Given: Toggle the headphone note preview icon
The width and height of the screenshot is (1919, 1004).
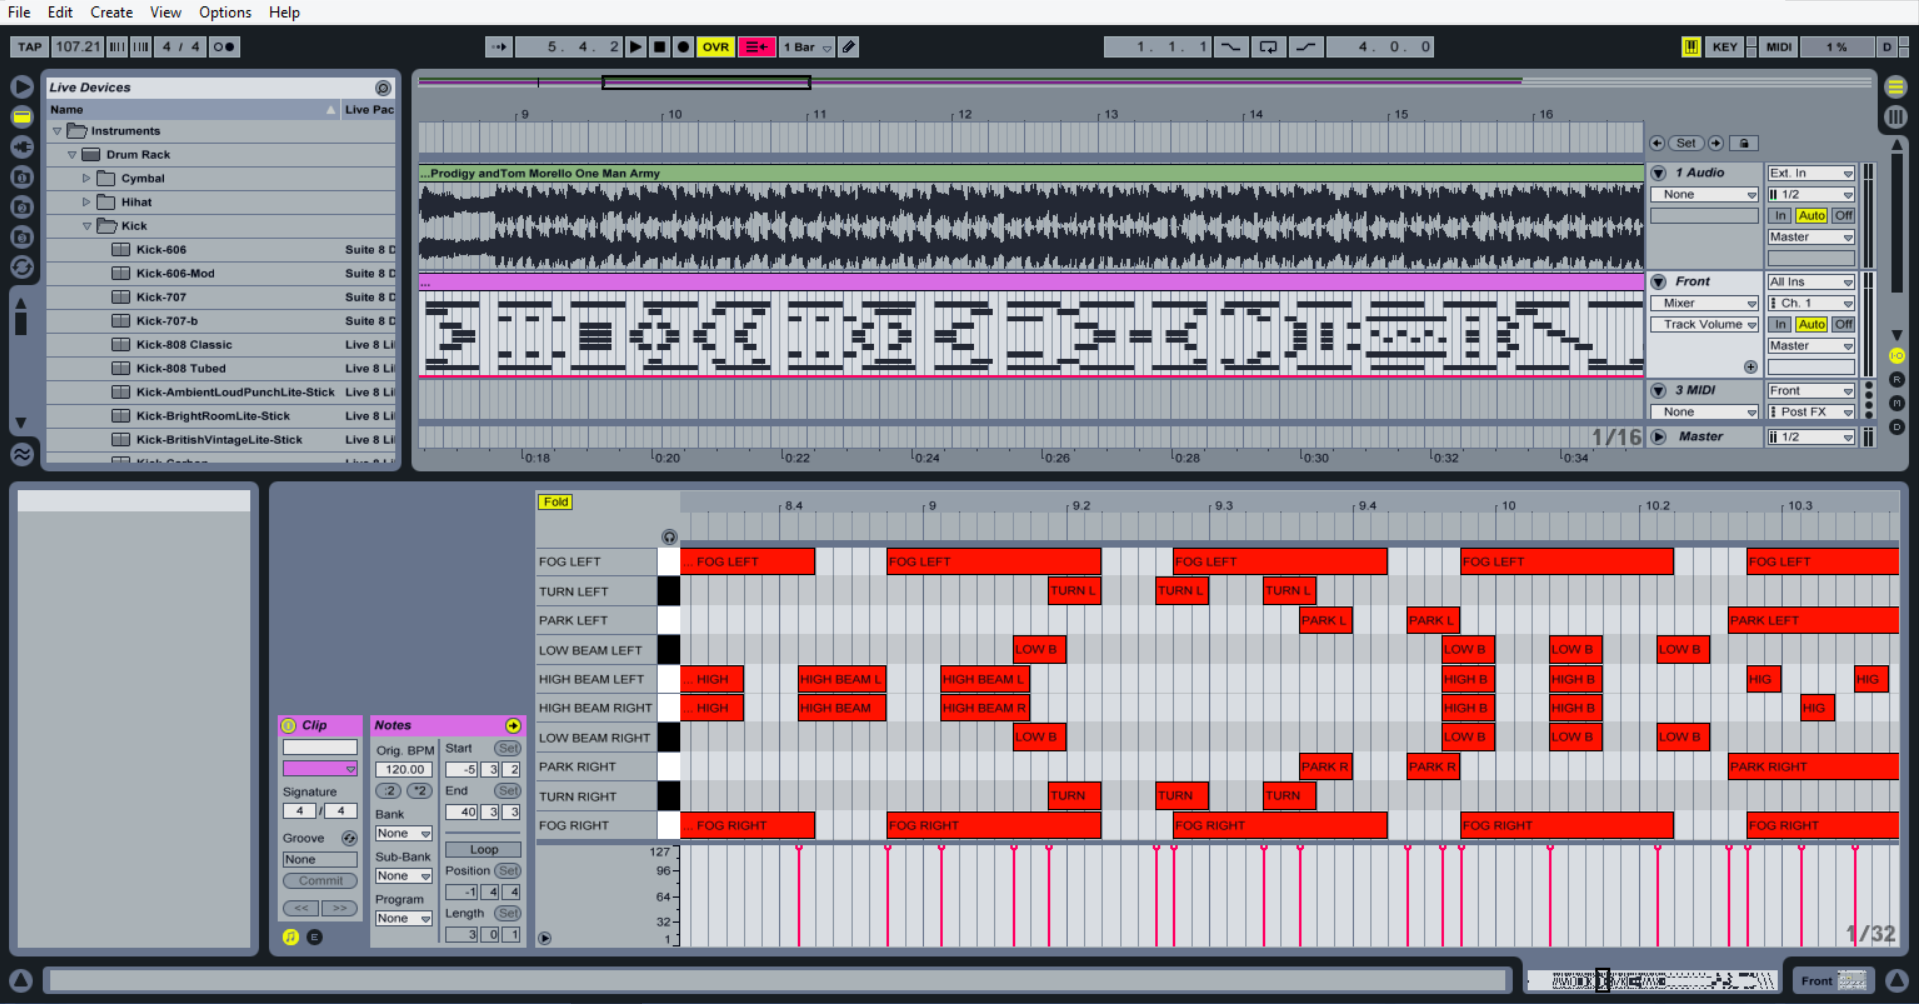Looking at the screenshot, I should pyautogui.click(x=669, y=537).
